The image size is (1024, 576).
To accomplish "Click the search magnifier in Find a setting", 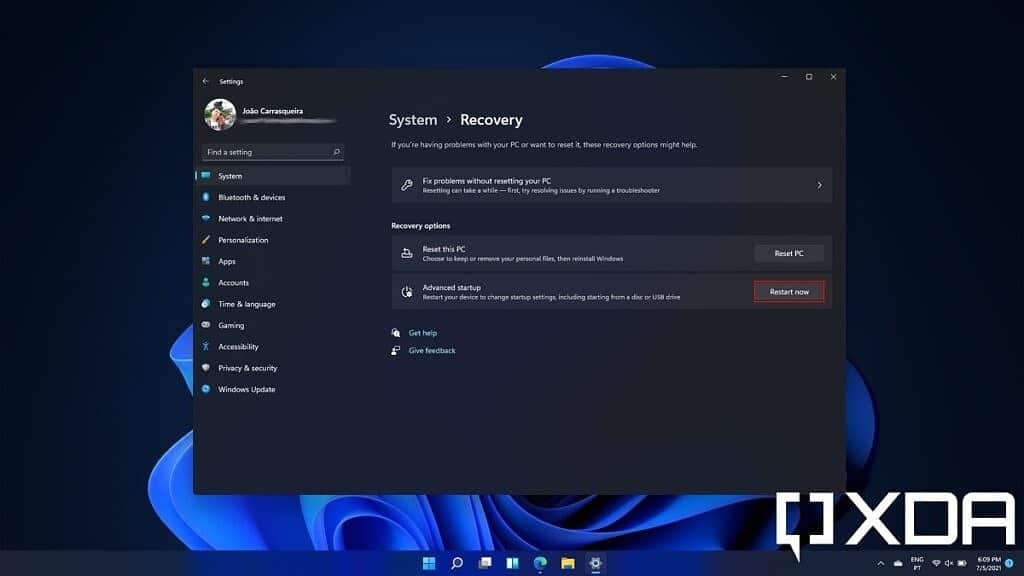I will coord(336,152).
